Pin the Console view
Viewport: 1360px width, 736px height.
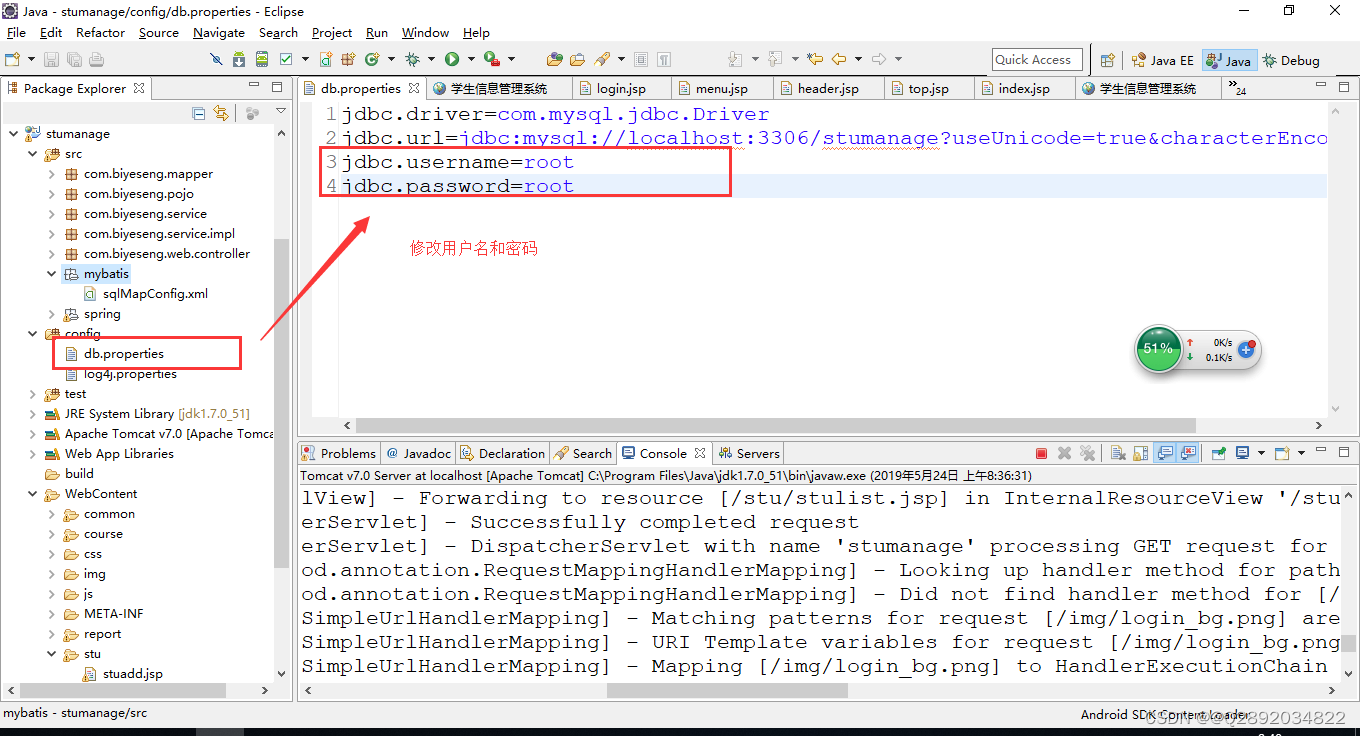[x=1218, y=452]
